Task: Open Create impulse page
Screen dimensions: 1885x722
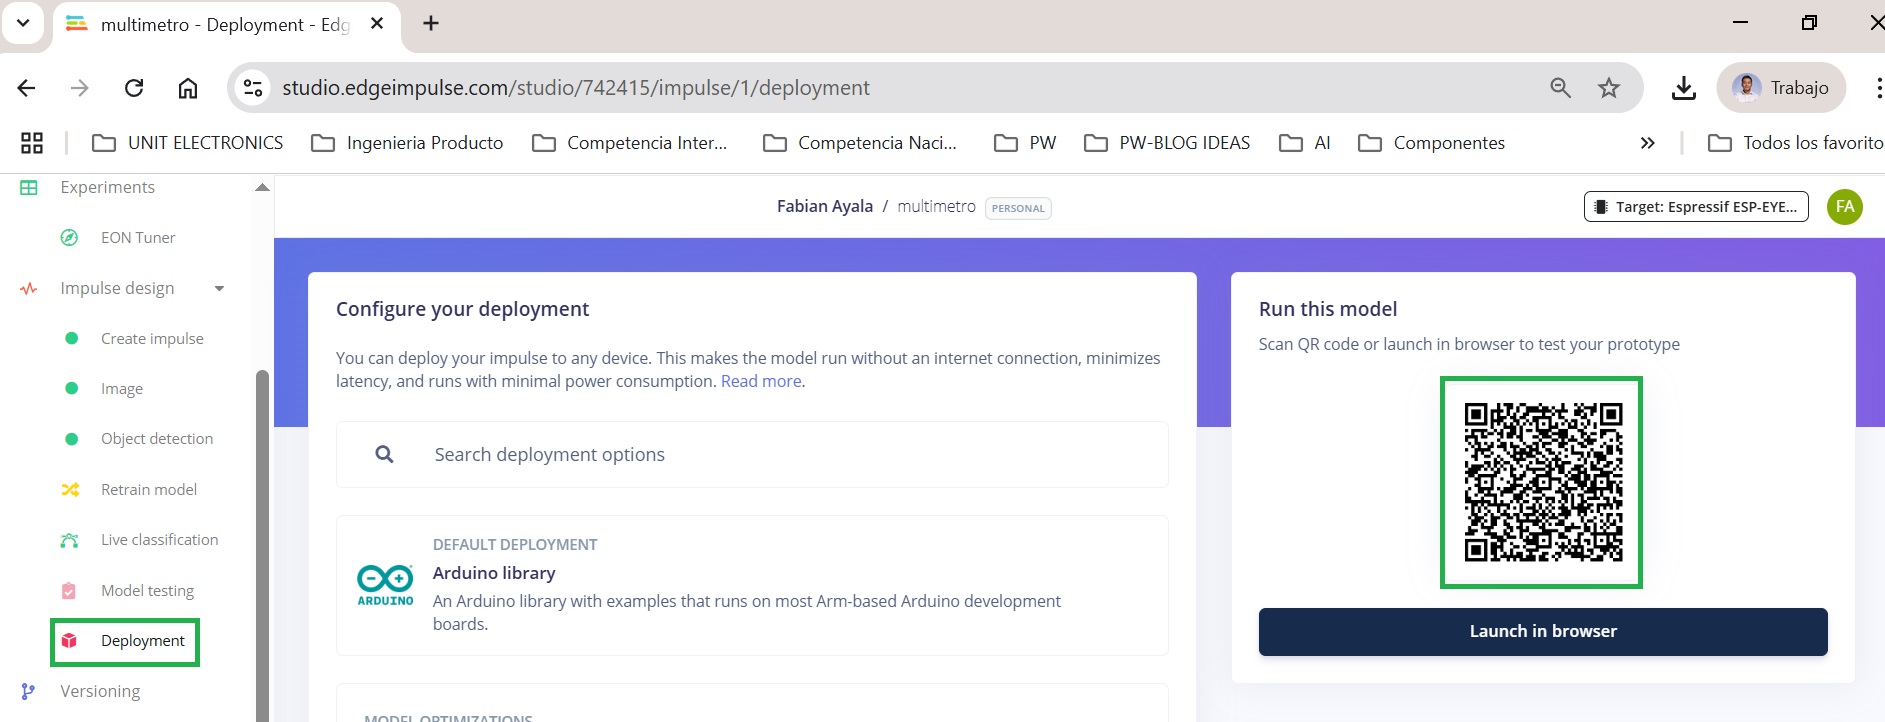Action: pos(152,339)
